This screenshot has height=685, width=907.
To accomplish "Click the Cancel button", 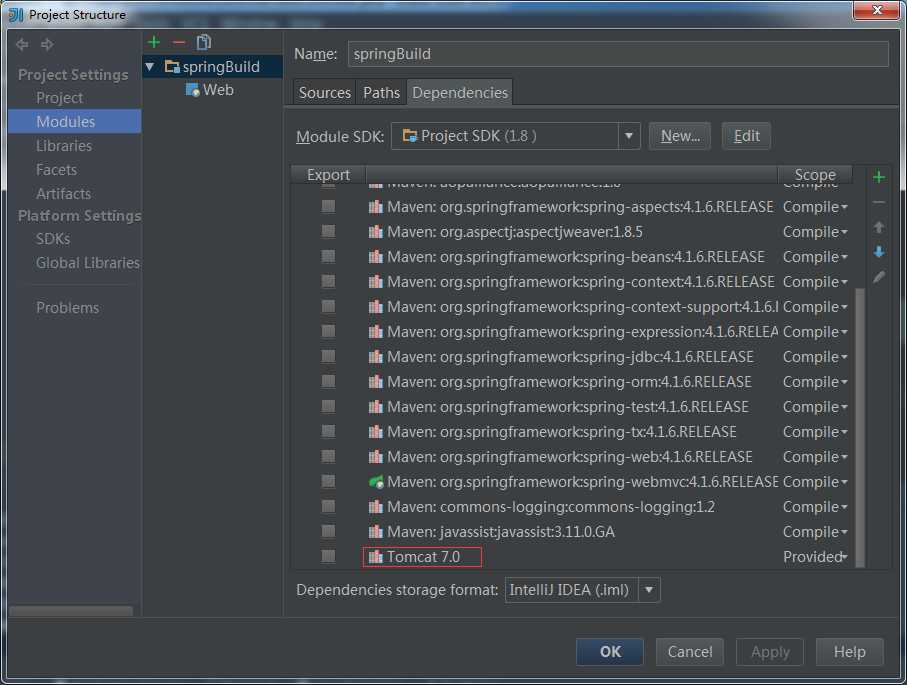I will 690,652.
